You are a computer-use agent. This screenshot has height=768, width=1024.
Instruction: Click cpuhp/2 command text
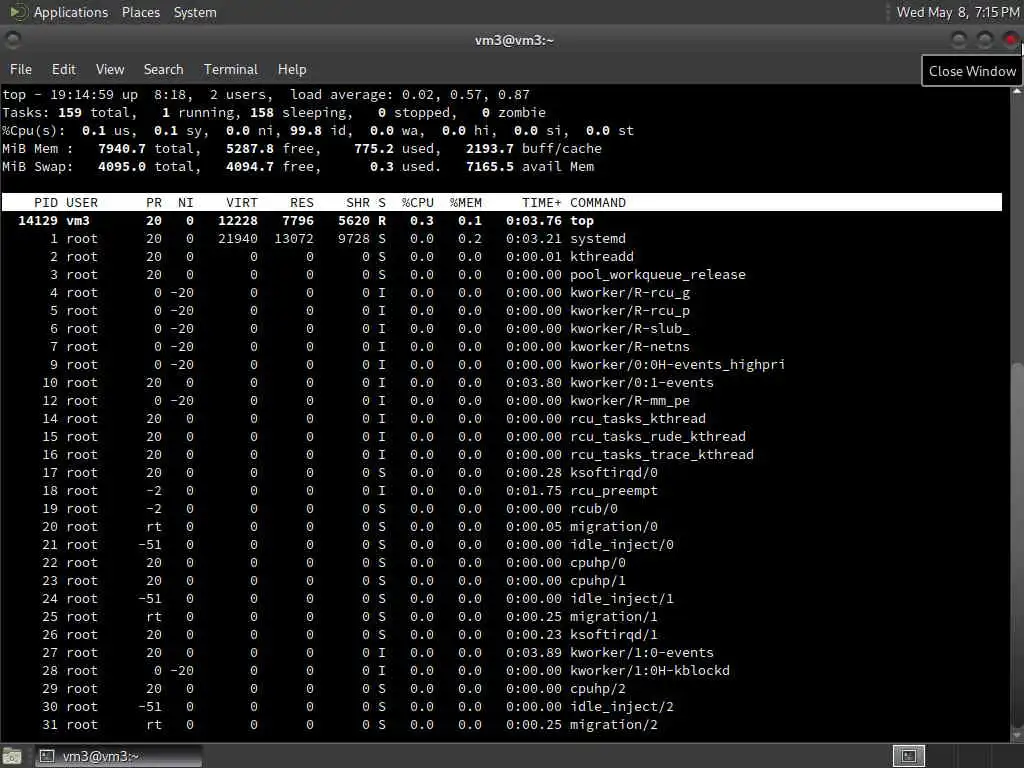(598, 689)
